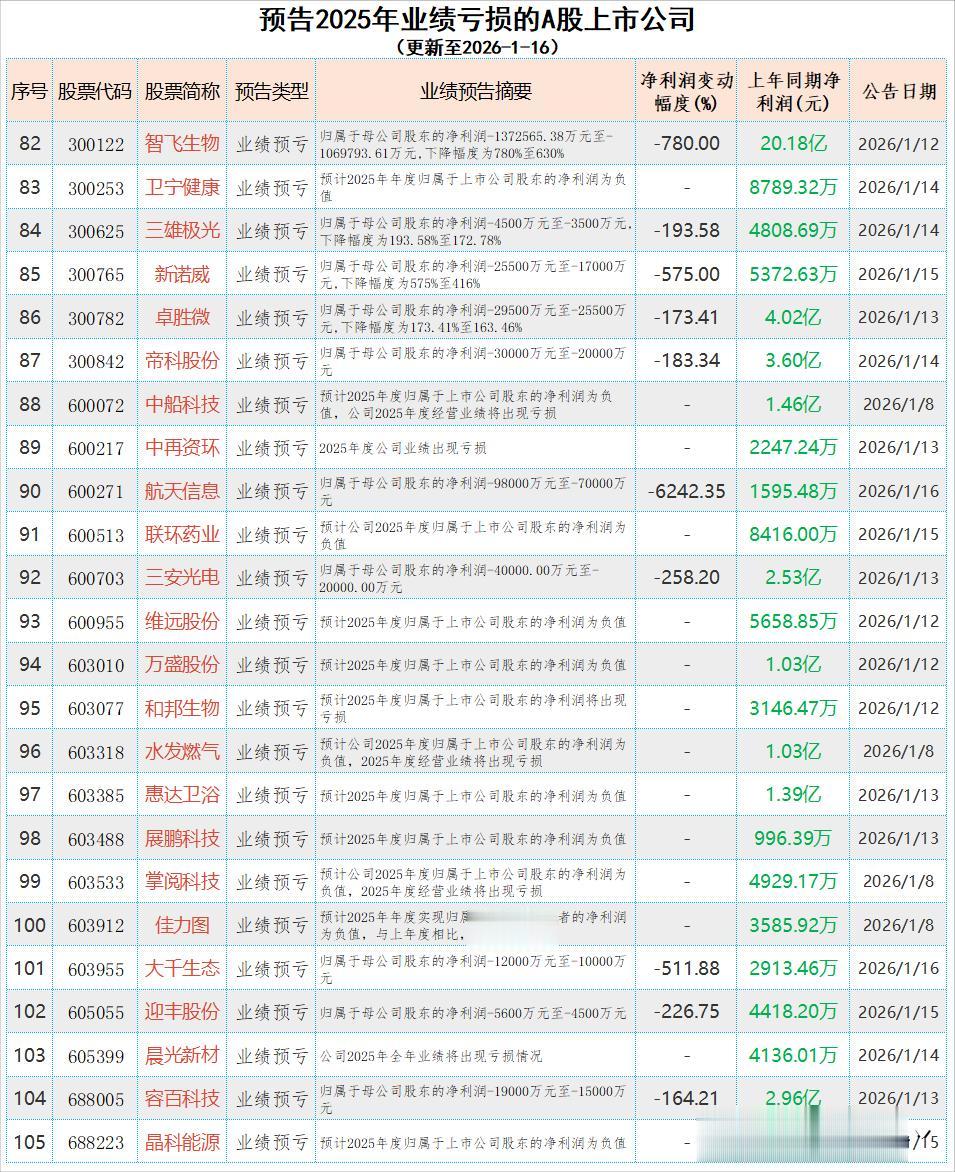Screen dimensions: 955x1172
Task: Click prior-year profit 996.39万
Action: tap(794, 839)
